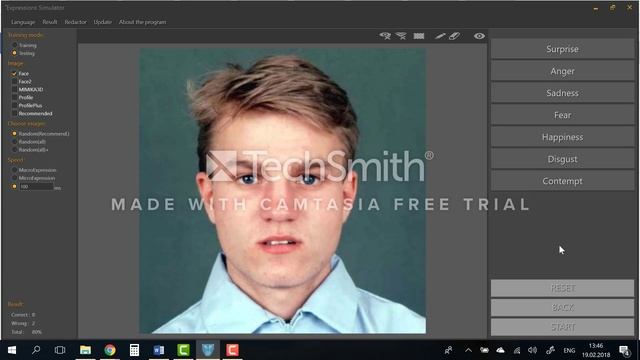The height and width of the screenshot is (360, 640).
Task: Click the link pen tray icon
Action: [x=550, y=350]
